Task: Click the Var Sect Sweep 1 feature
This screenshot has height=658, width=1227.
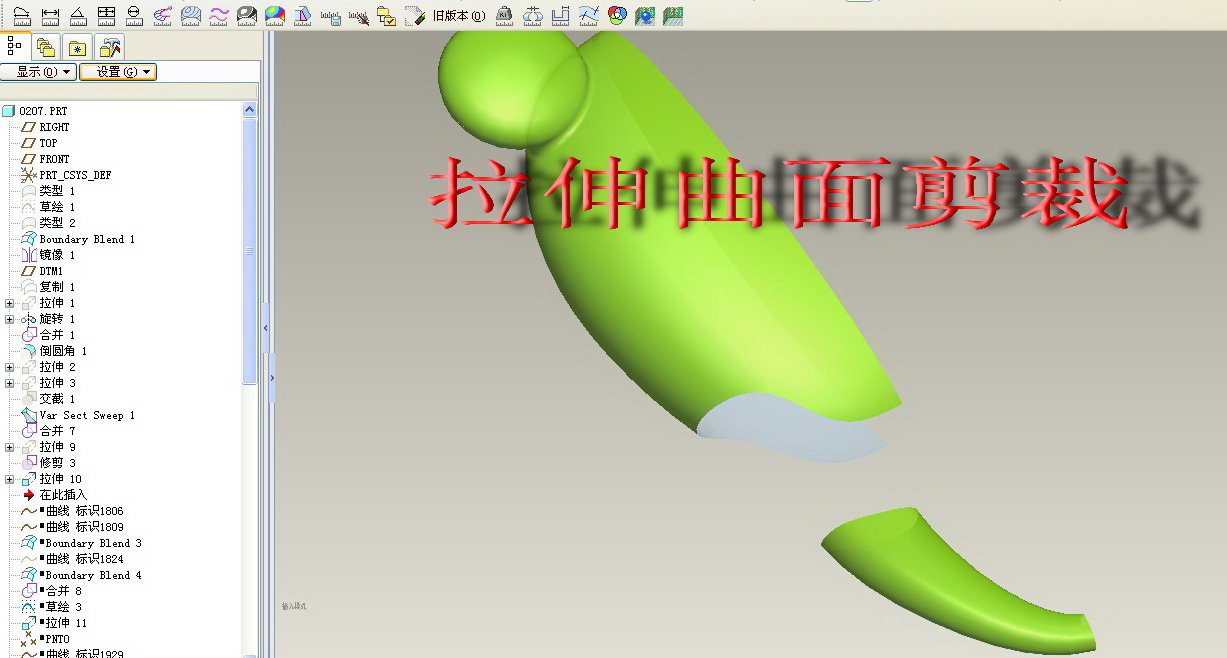Action: click(86, 415)
